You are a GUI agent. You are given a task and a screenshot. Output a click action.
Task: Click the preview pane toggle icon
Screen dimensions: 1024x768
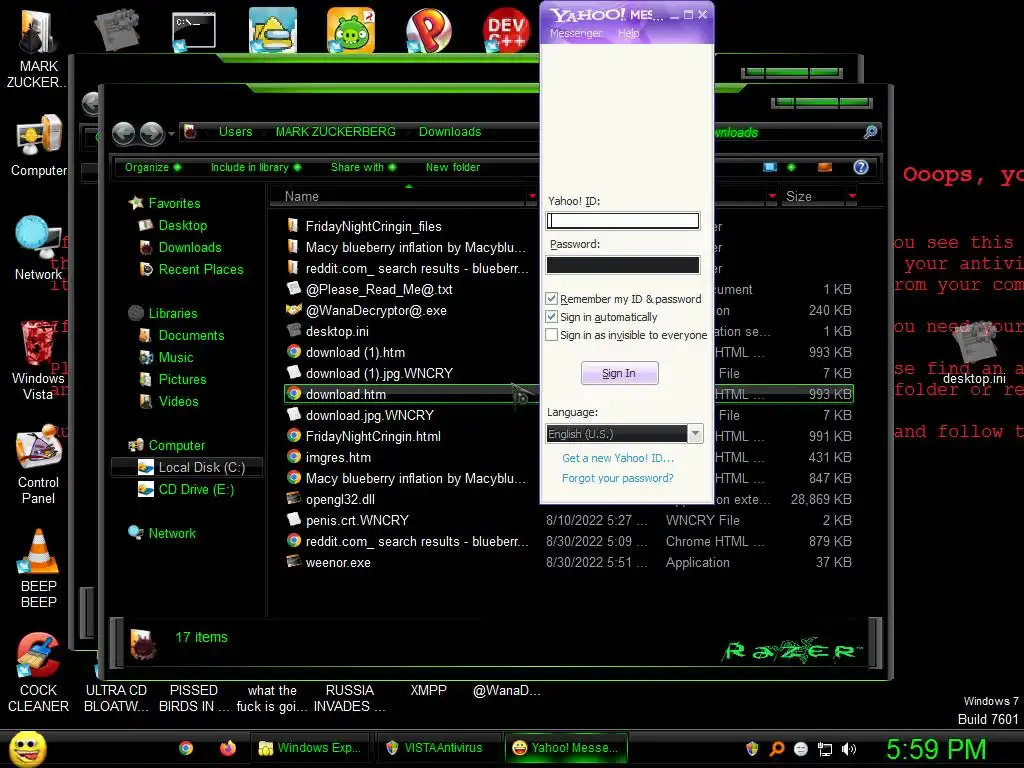coord(825,167)
